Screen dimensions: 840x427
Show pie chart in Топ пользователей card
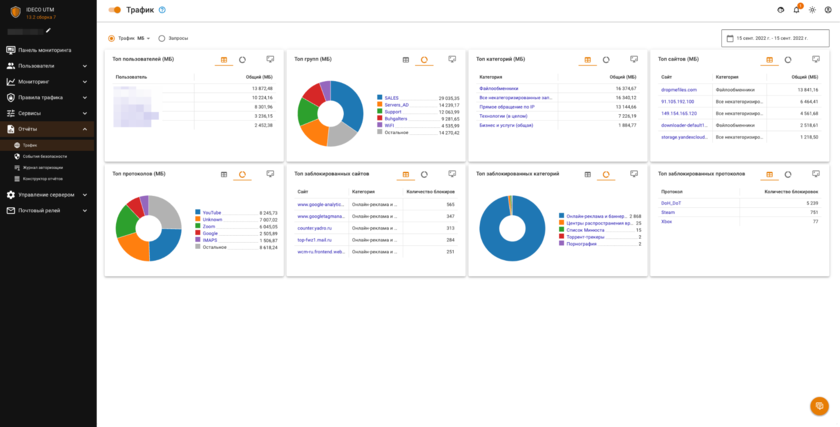click(243, 60)
